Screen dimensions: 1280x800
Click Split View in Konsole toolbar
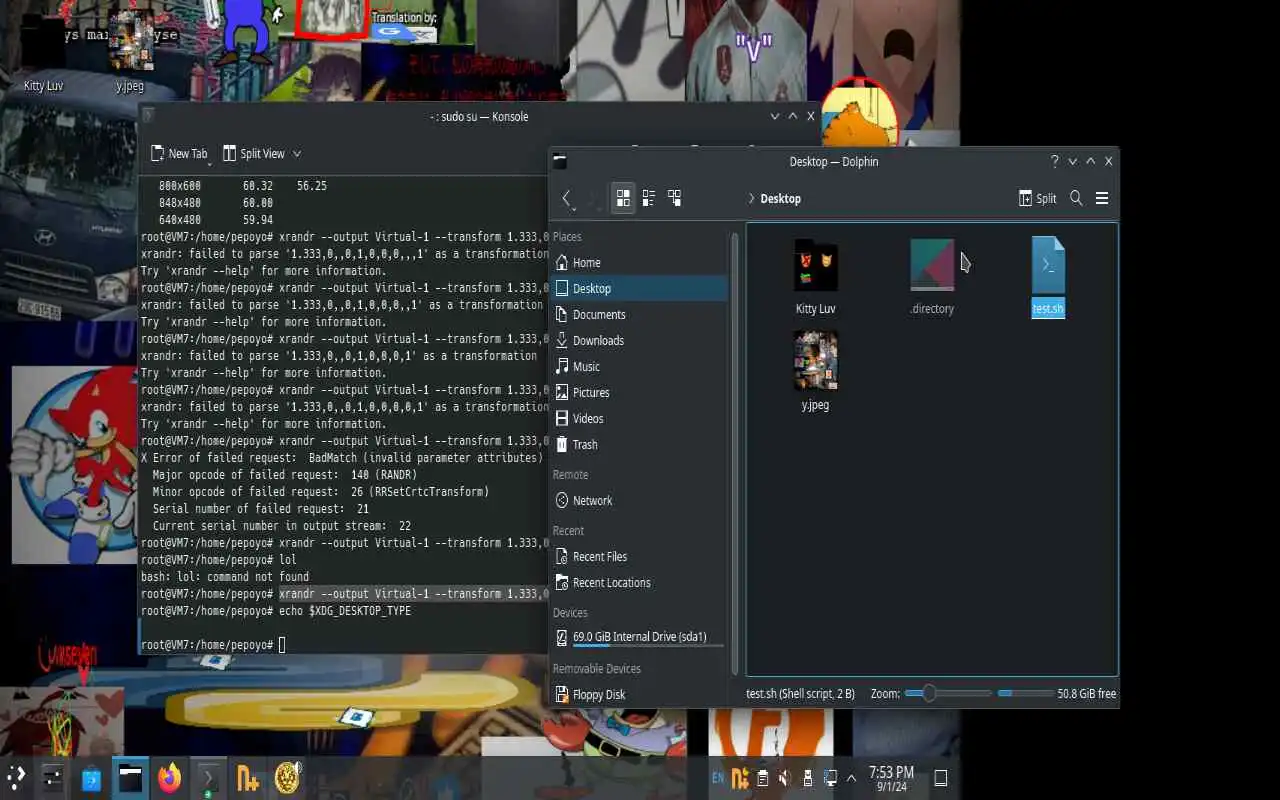pyautogui.click(x=253, y=153)
